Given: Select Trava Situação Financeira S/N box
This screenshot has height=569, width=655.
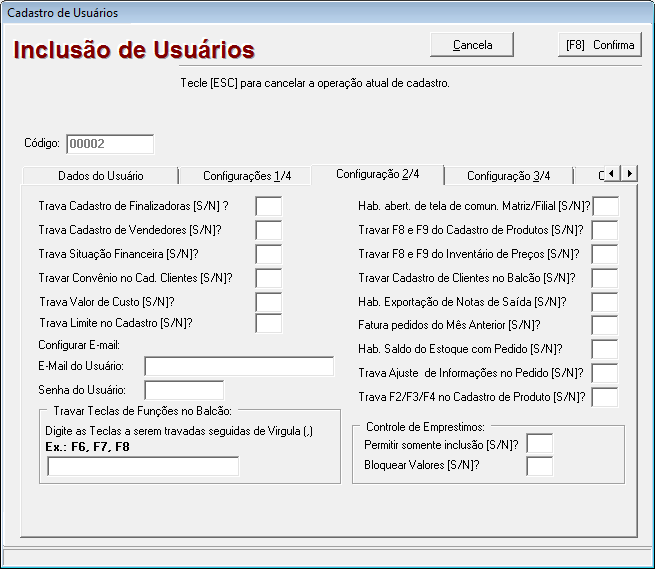Looking at the screenshot, I should pyautogui.click(x=268, y=254).
